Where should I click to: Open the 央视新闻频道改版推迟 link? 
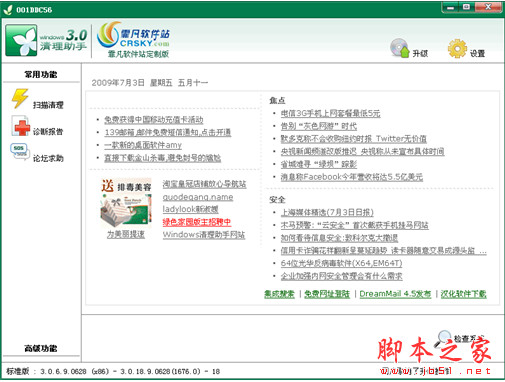362,152
